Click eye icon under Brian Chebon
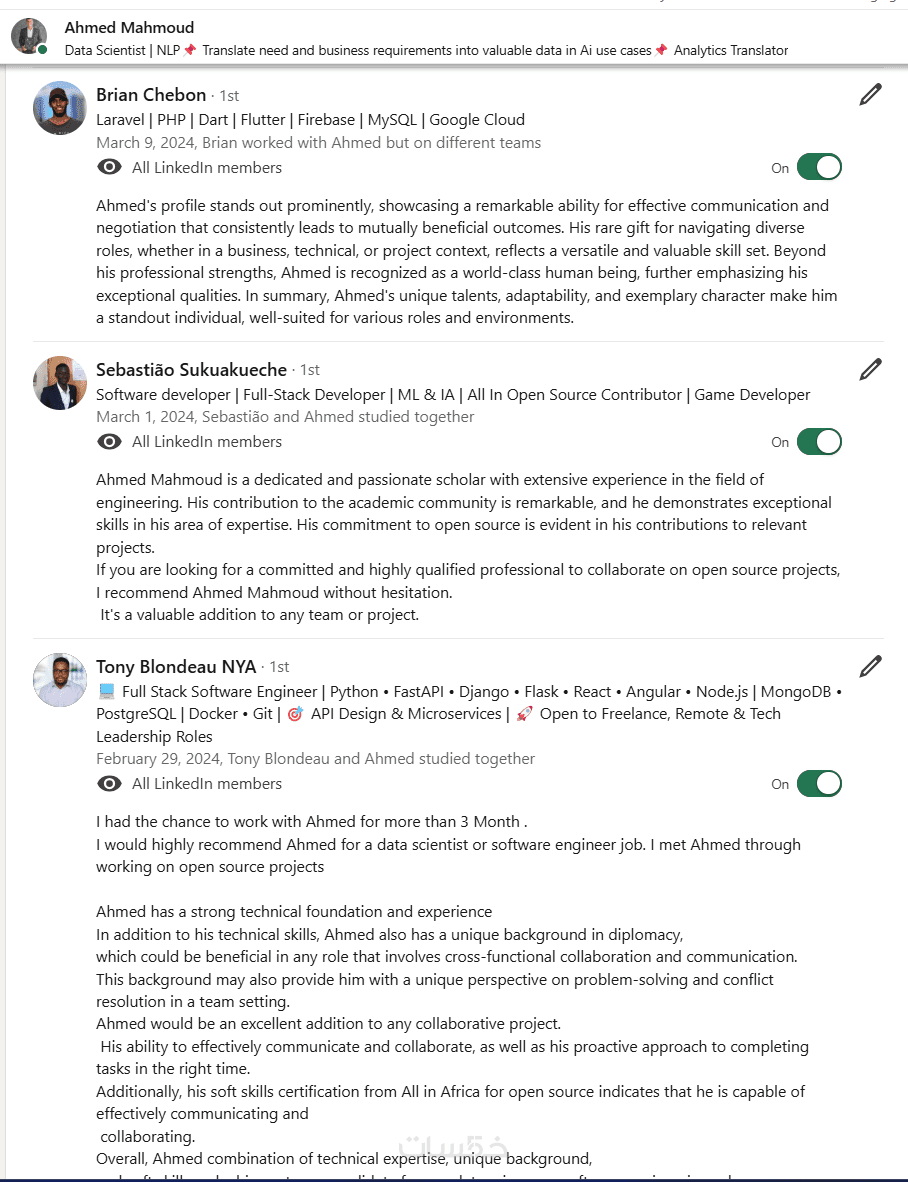Image resolution: width=908 pixels, height=1182 pixels. (109, 168)
